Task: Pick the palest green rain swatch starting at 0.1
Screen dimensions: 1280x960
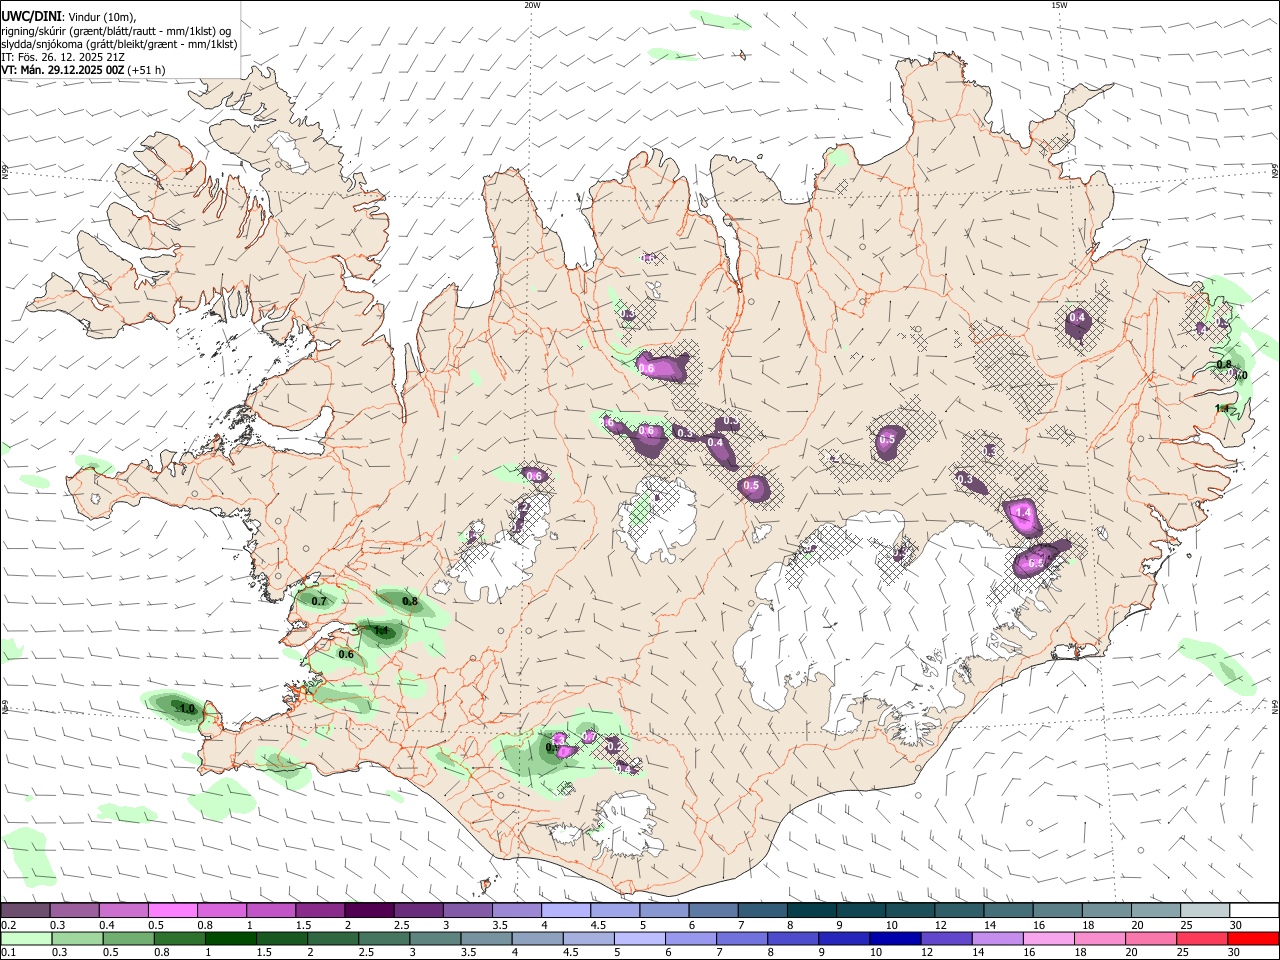Action: 26,939
